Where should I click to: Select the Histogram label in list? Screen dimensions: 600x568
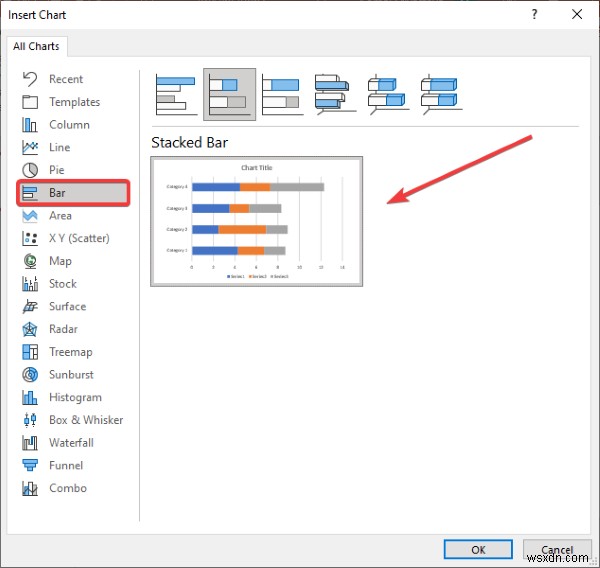(75, 398)
